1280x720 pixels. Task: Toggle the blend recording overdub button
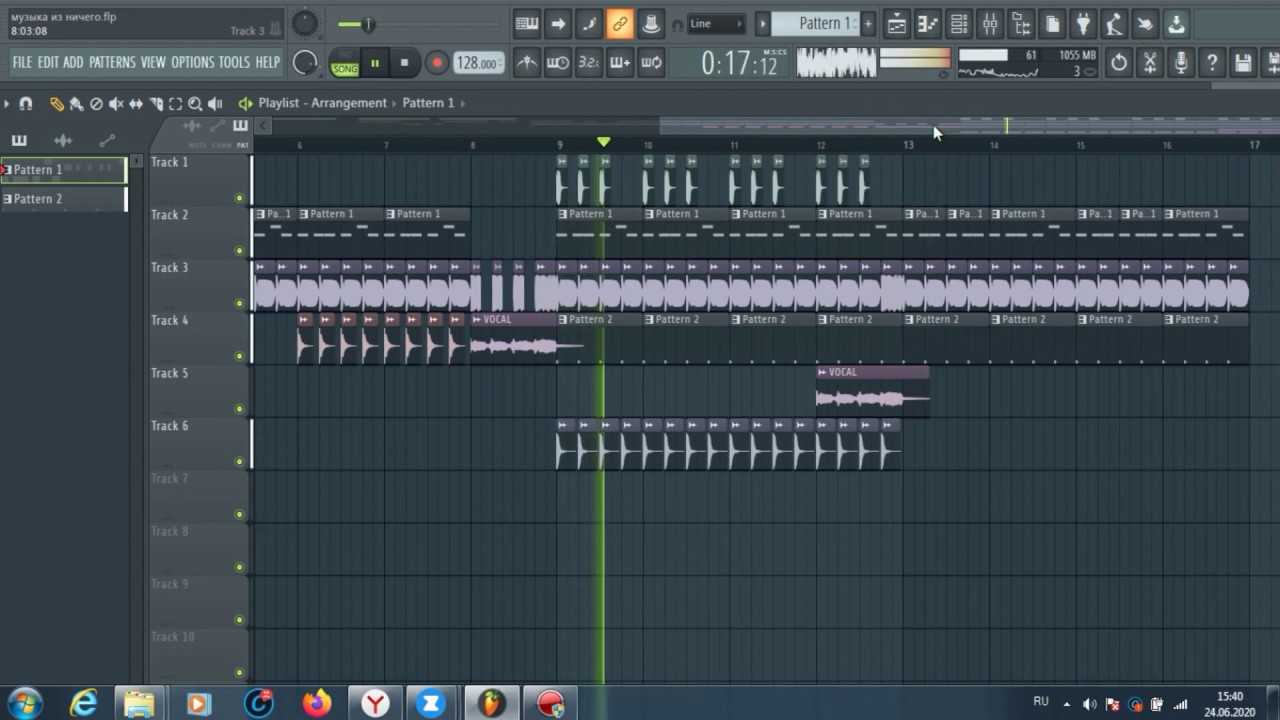point(620,63)
